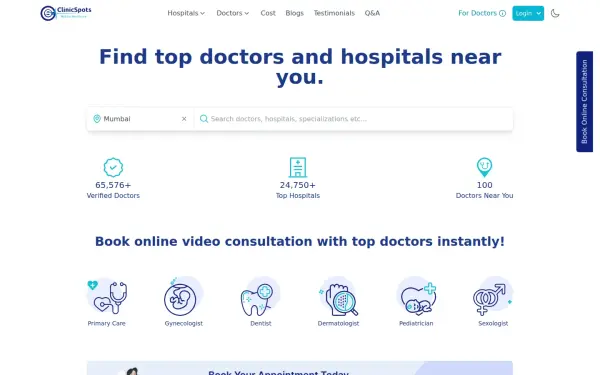Select the Top Hospitals building icon
Image resolution: width=600 pixels, height=375 pixels.
(298, 168)
